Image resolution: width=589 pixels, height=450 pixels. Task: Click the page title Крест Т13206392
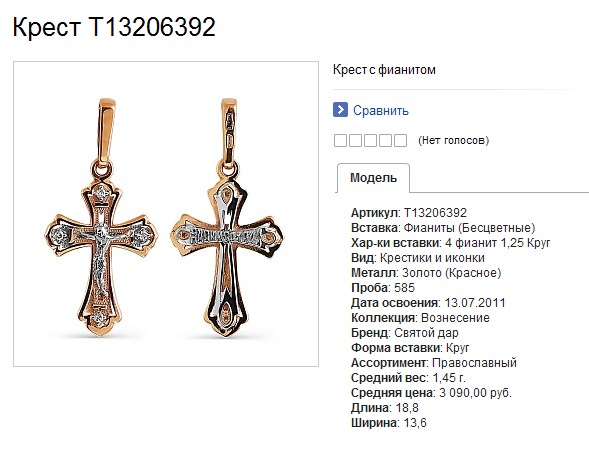(114, 27)
